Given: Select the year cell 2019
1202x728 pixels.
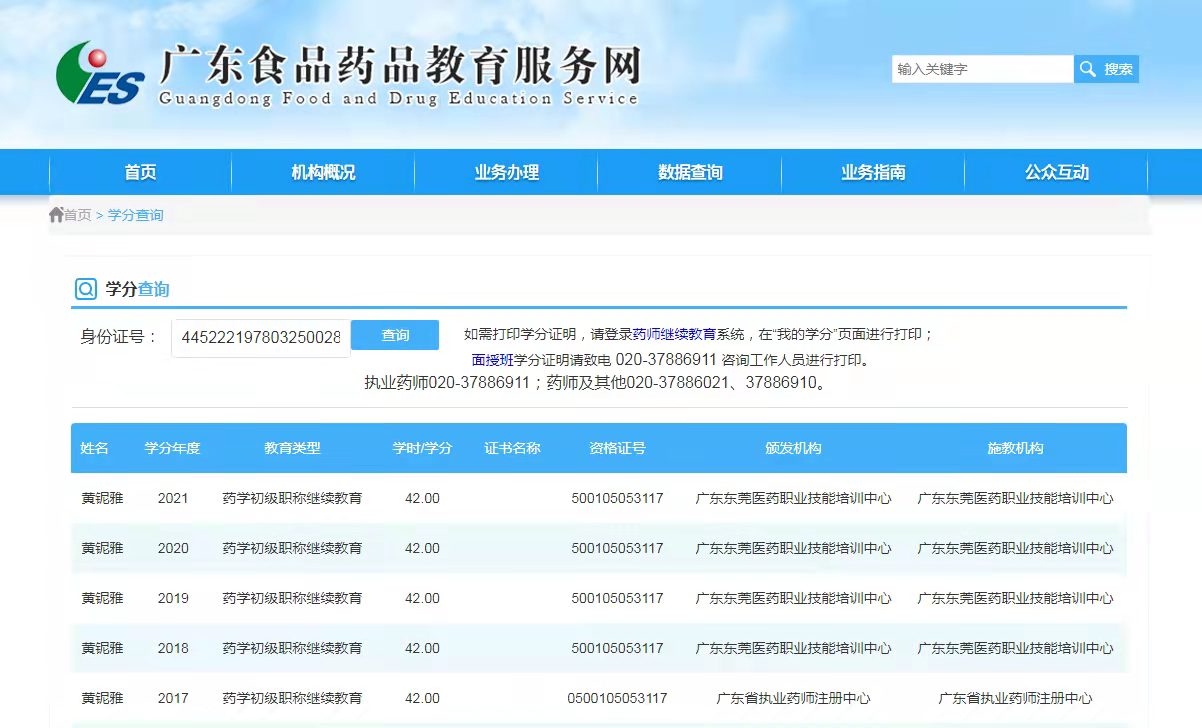Looking at the screenshot, I should [x=173, y=598].
